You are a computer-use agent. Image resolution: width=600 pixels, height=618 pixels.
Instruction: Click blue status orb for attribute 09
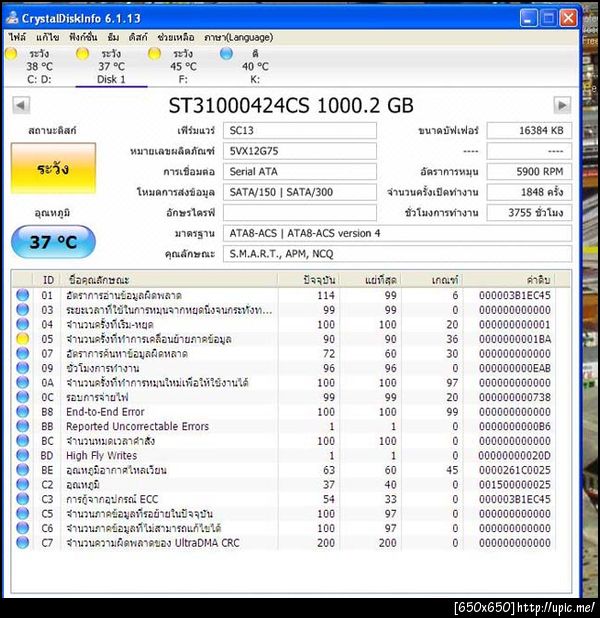pyautogui.click(x=23, y=368)
